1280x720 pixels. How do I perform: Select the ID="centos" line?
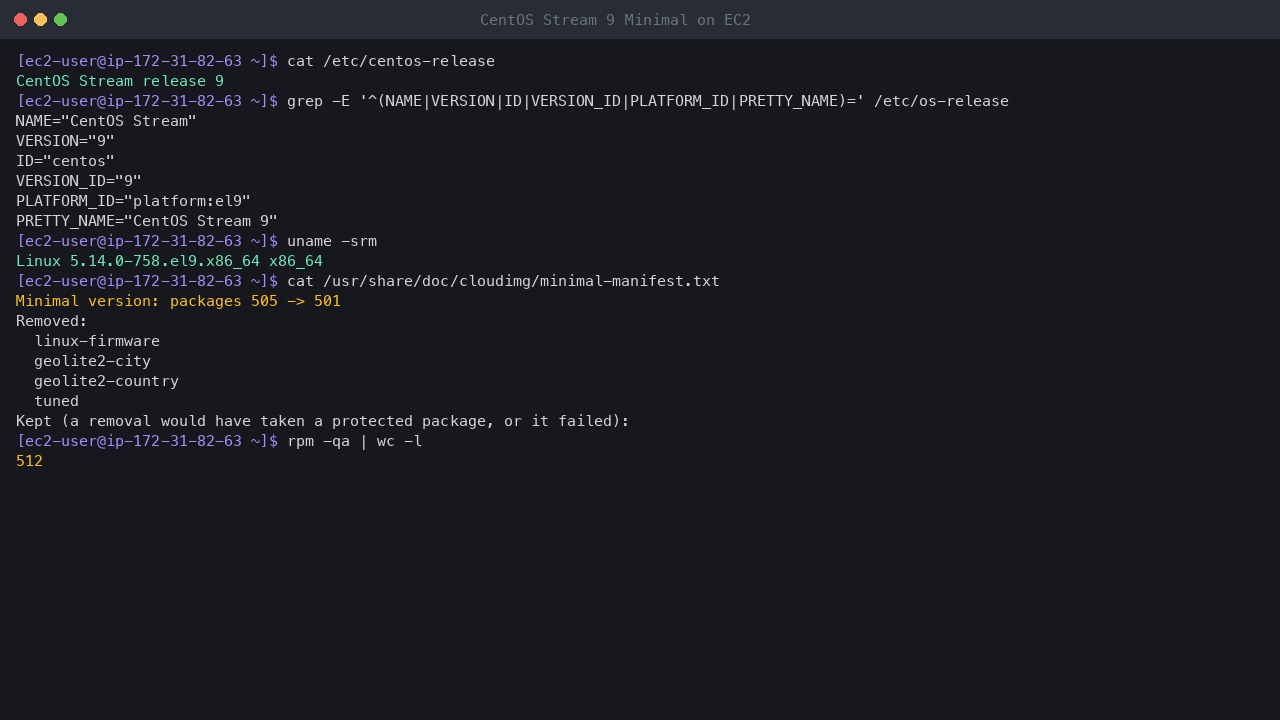[65, 161]
